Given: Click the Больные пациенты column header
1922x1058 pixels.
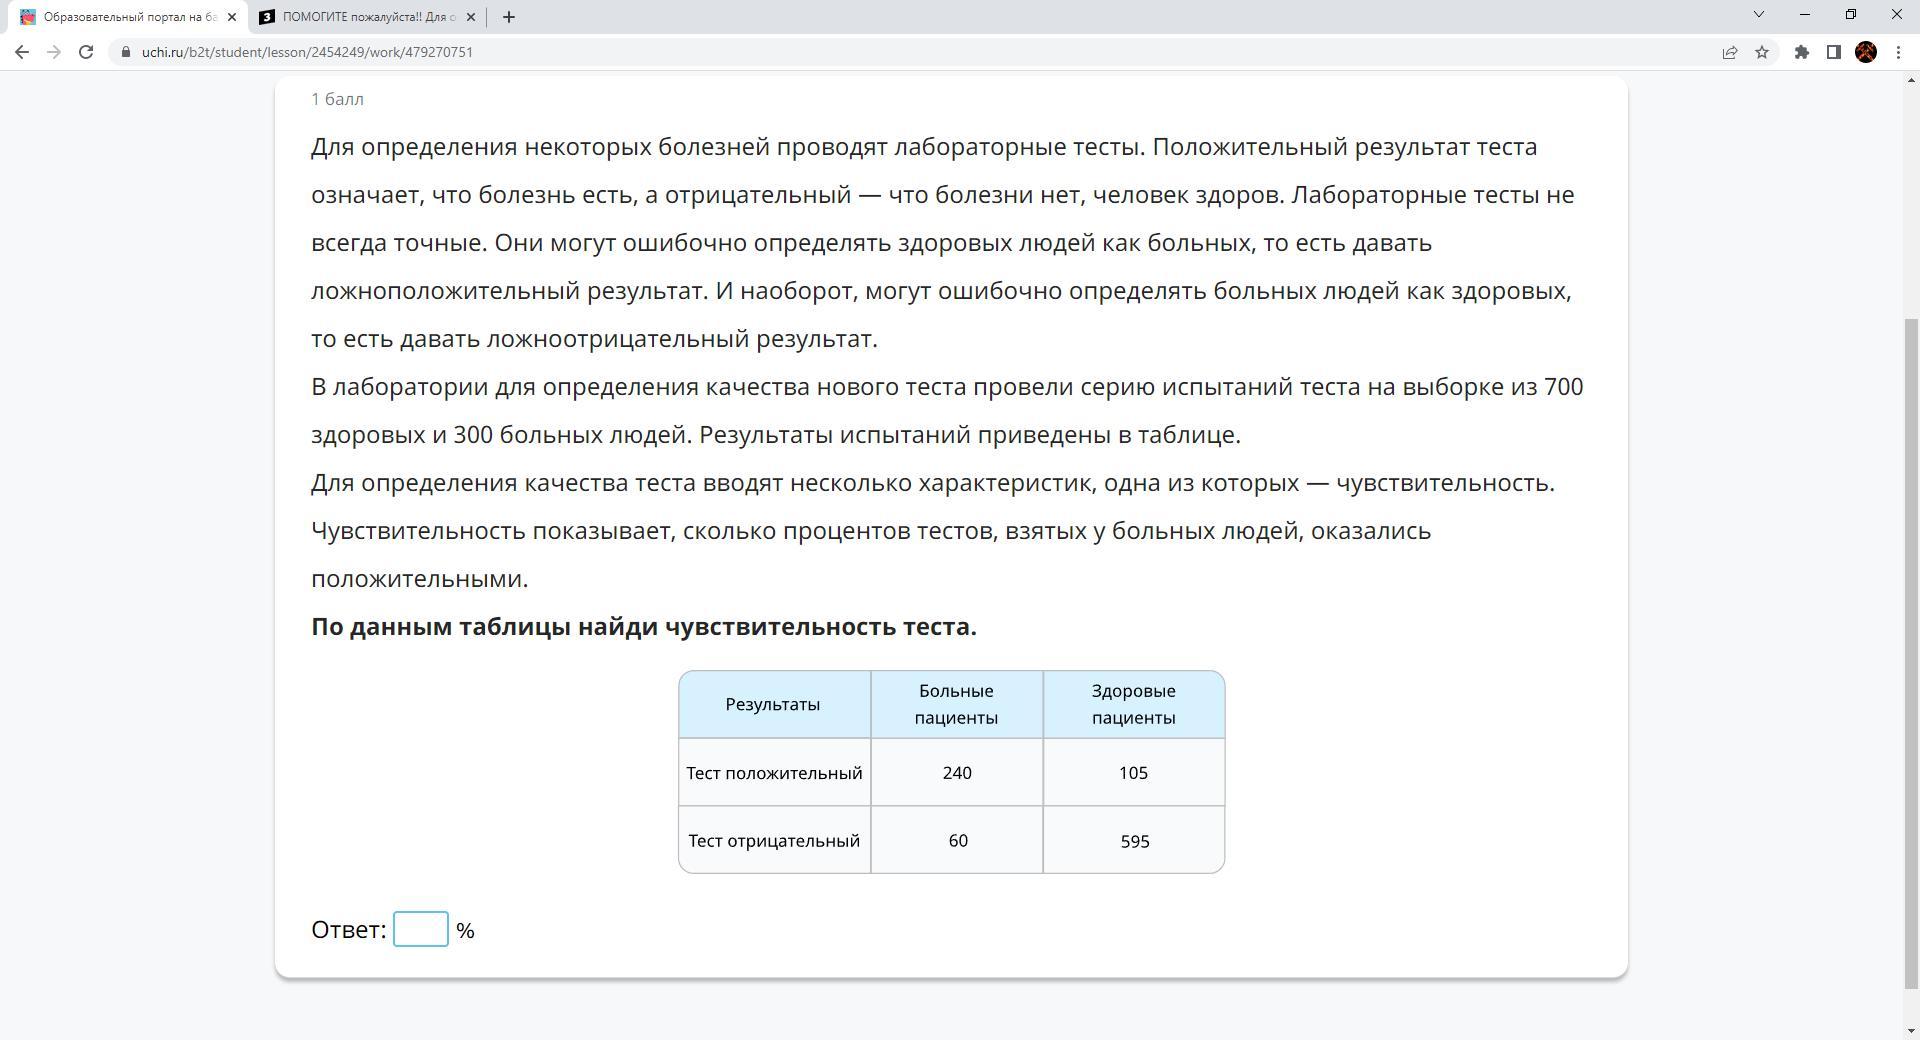Looking at the screenshot, I should tap(957, 705).
